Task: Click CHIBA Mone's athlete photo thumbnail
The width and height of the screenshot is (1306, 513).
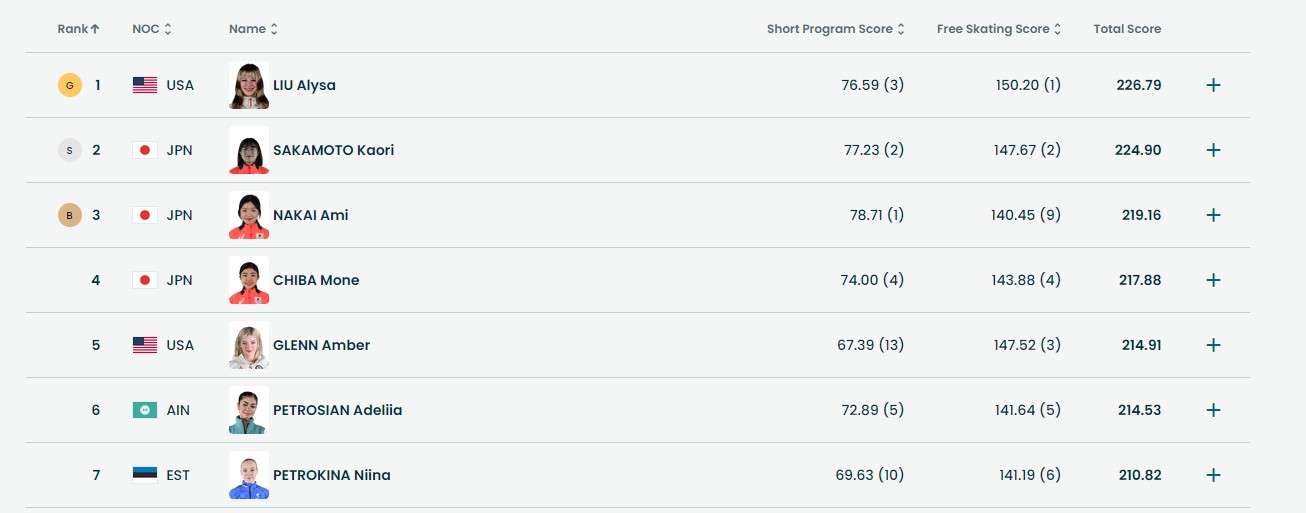Action: 248,280
